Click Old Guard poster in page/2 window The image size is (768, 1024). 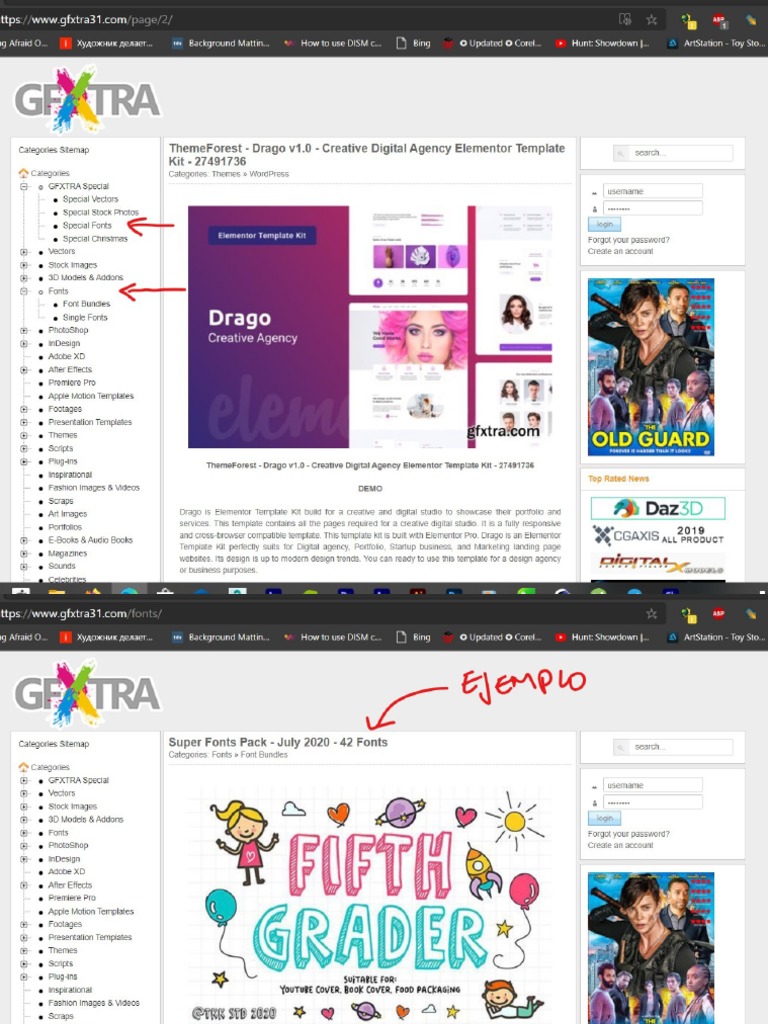click(x=651, y=367)
